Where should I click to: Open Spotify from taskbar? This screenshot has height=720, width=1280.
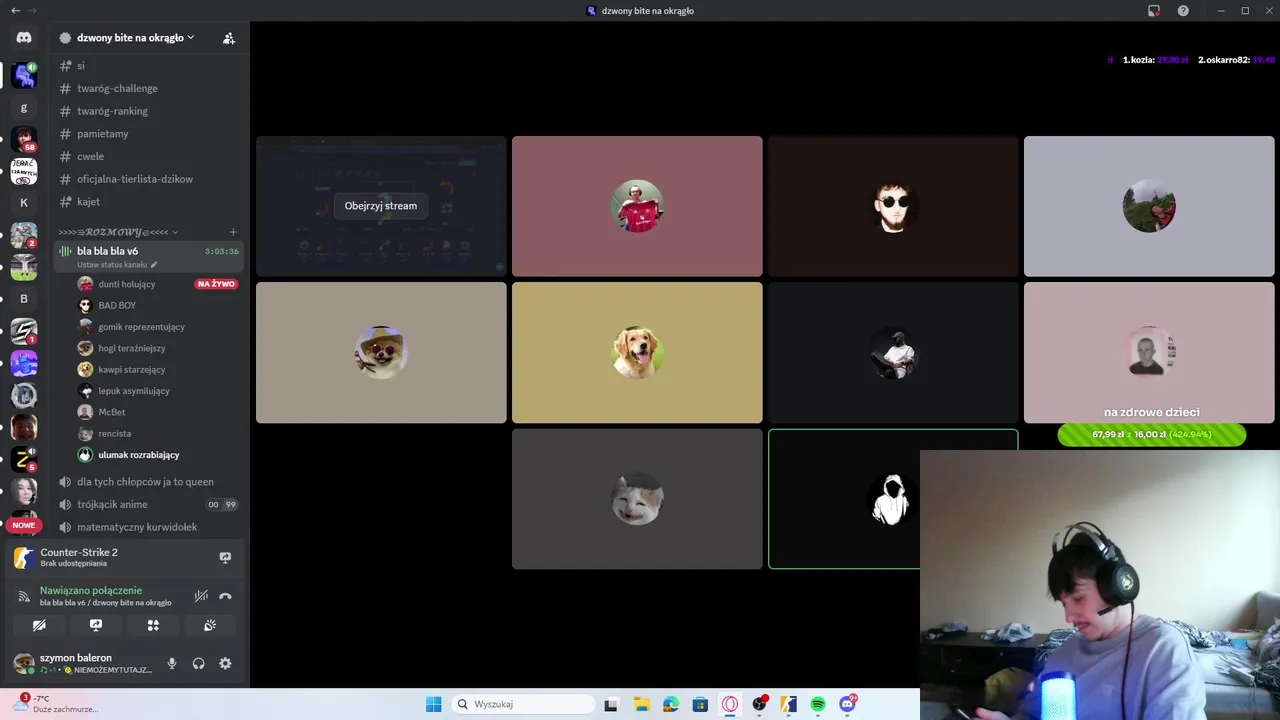(818, 704)
